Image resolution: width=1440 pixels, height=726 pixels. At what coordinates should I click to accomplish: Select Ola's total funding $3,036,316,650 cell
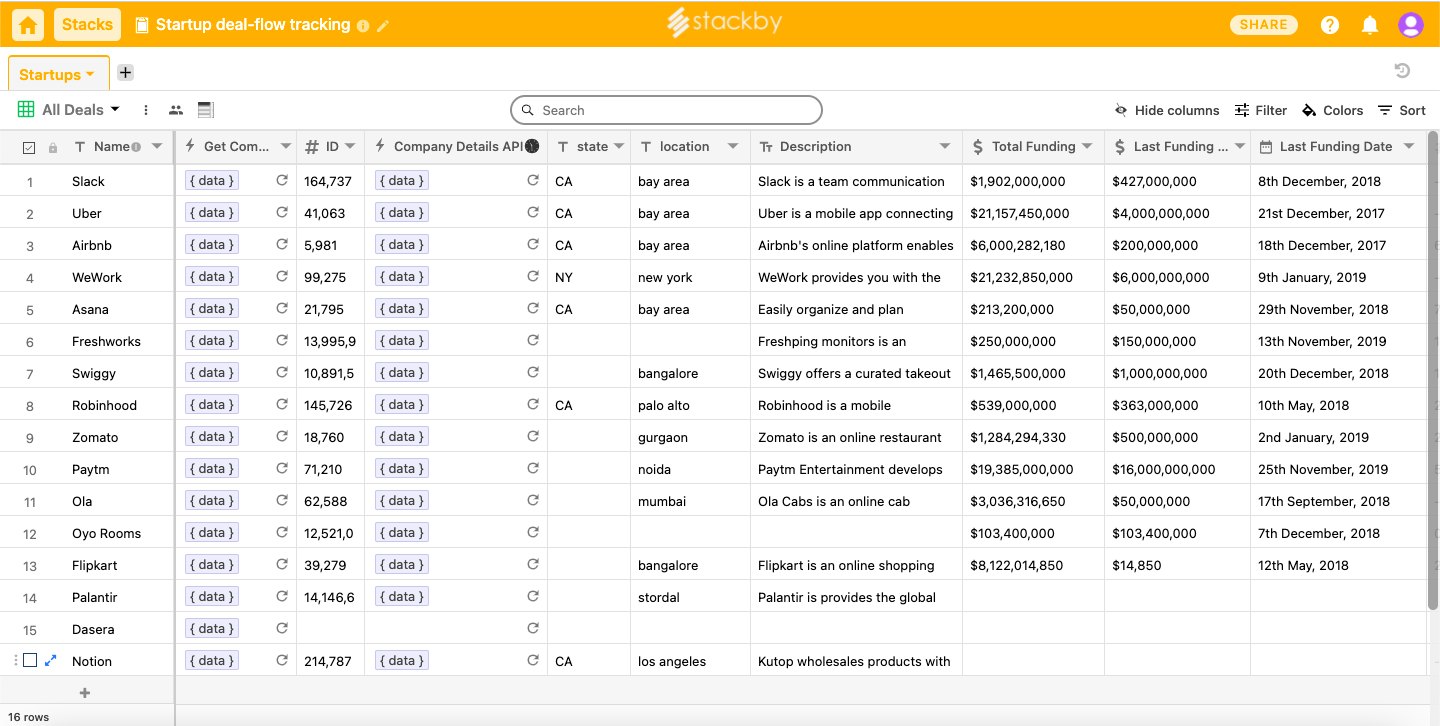(1033, 501)
